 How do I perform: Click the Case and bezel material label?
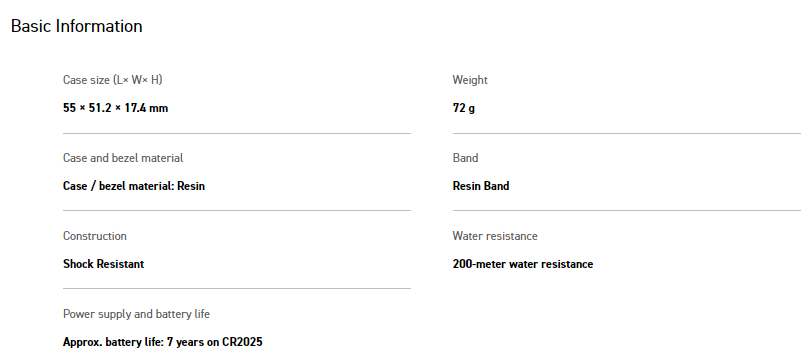[x=123, y=158]
